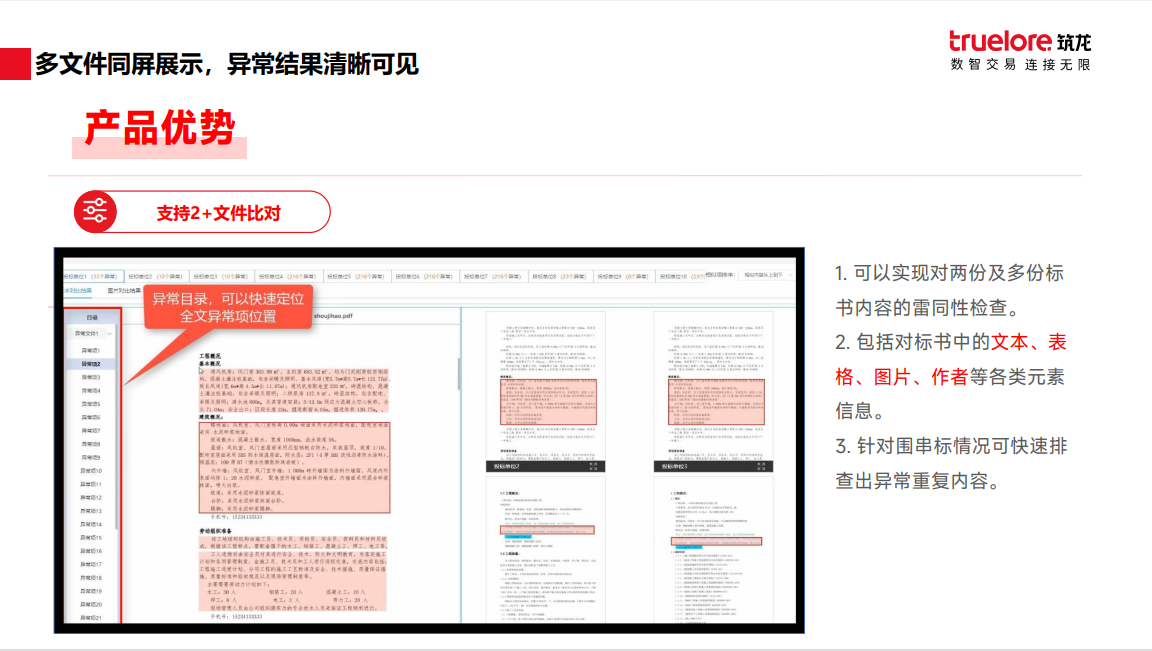Select 异常项1 in the directory
1152x651 pixels.
91,350
